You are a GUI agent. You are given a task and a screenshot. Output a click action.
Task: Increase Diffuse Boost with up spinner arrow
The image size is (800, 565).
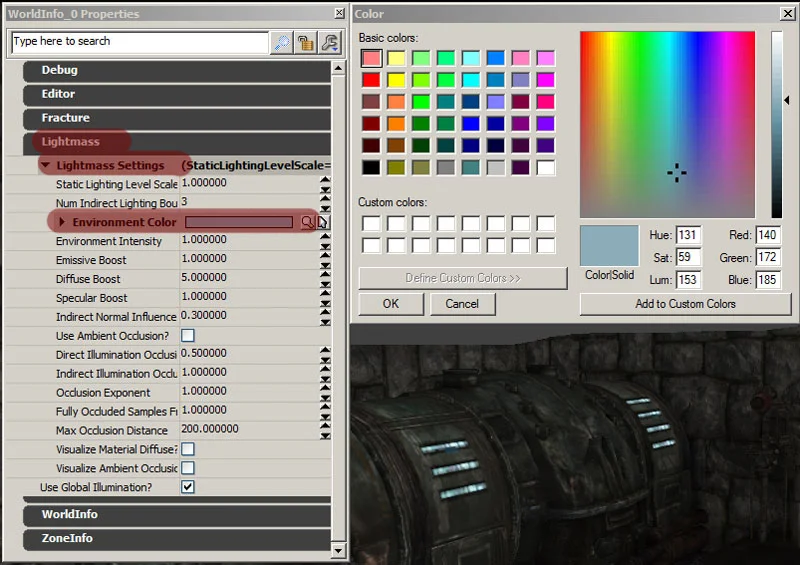pyautogui.click(x=325, y=275)
